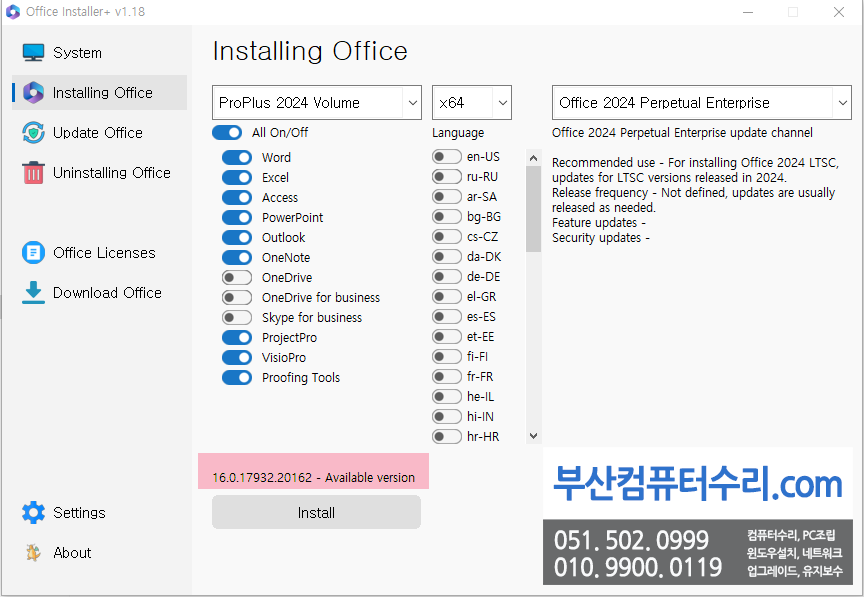
Task: Turn on bg-BG language switch
Action: tap(447, 217)
